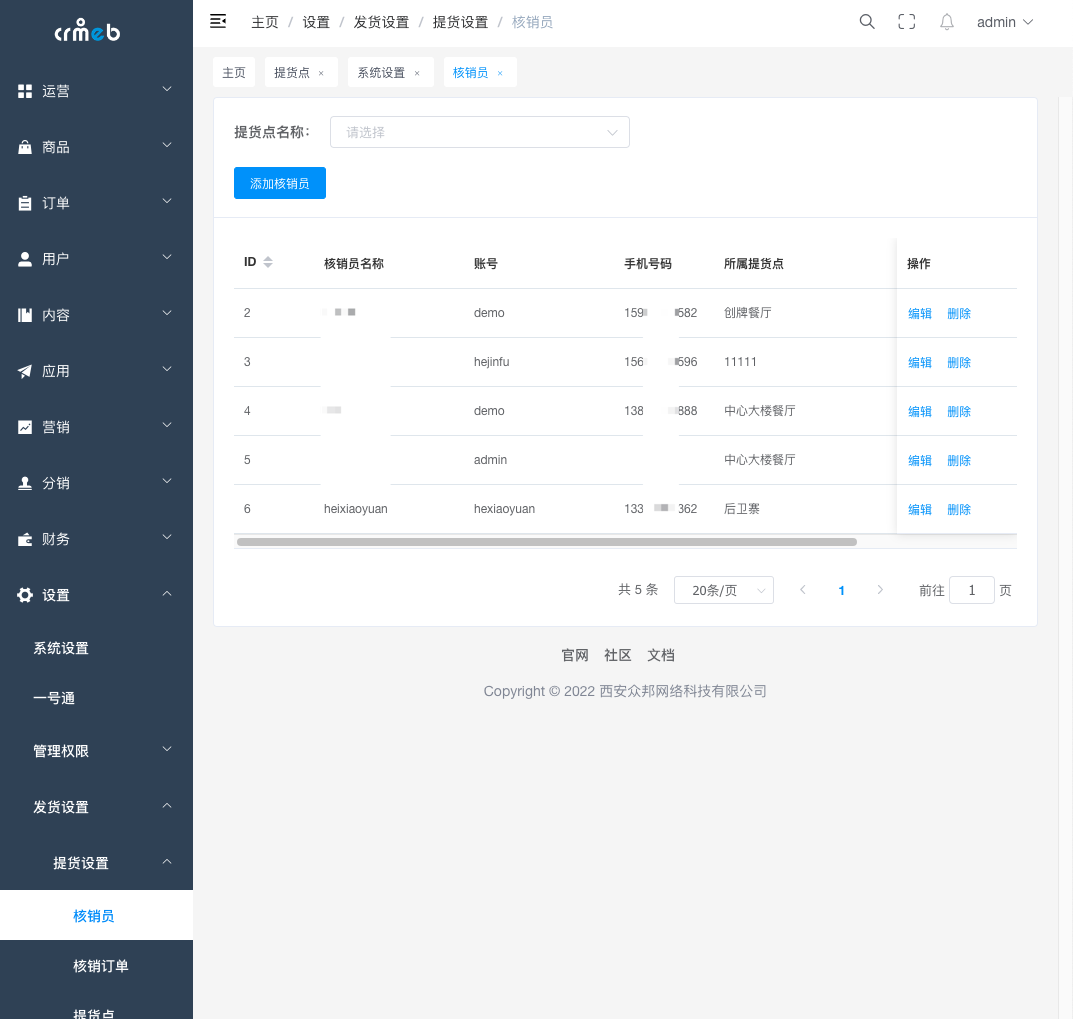The image size is (1073, 1019).
Task: Open the admin user dropdown
Action: click(1005, 22)
